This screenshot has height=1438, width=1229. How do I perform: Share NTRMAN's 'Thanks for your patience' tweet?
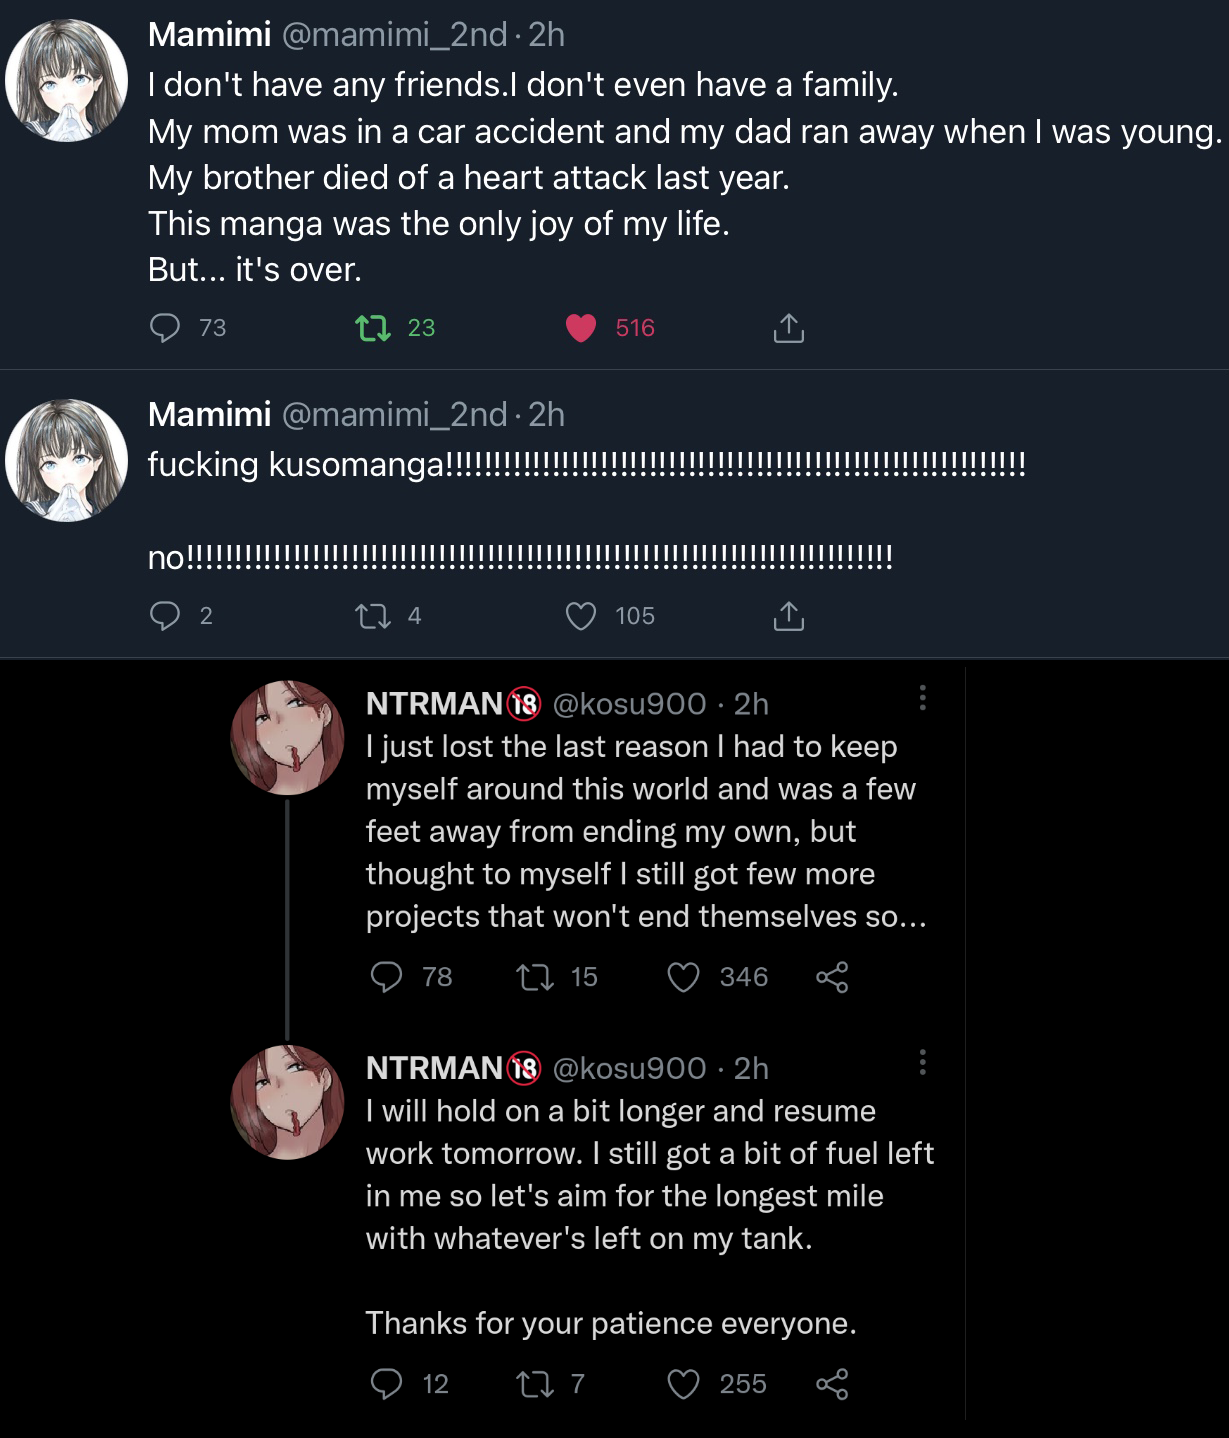point(832,1384)
